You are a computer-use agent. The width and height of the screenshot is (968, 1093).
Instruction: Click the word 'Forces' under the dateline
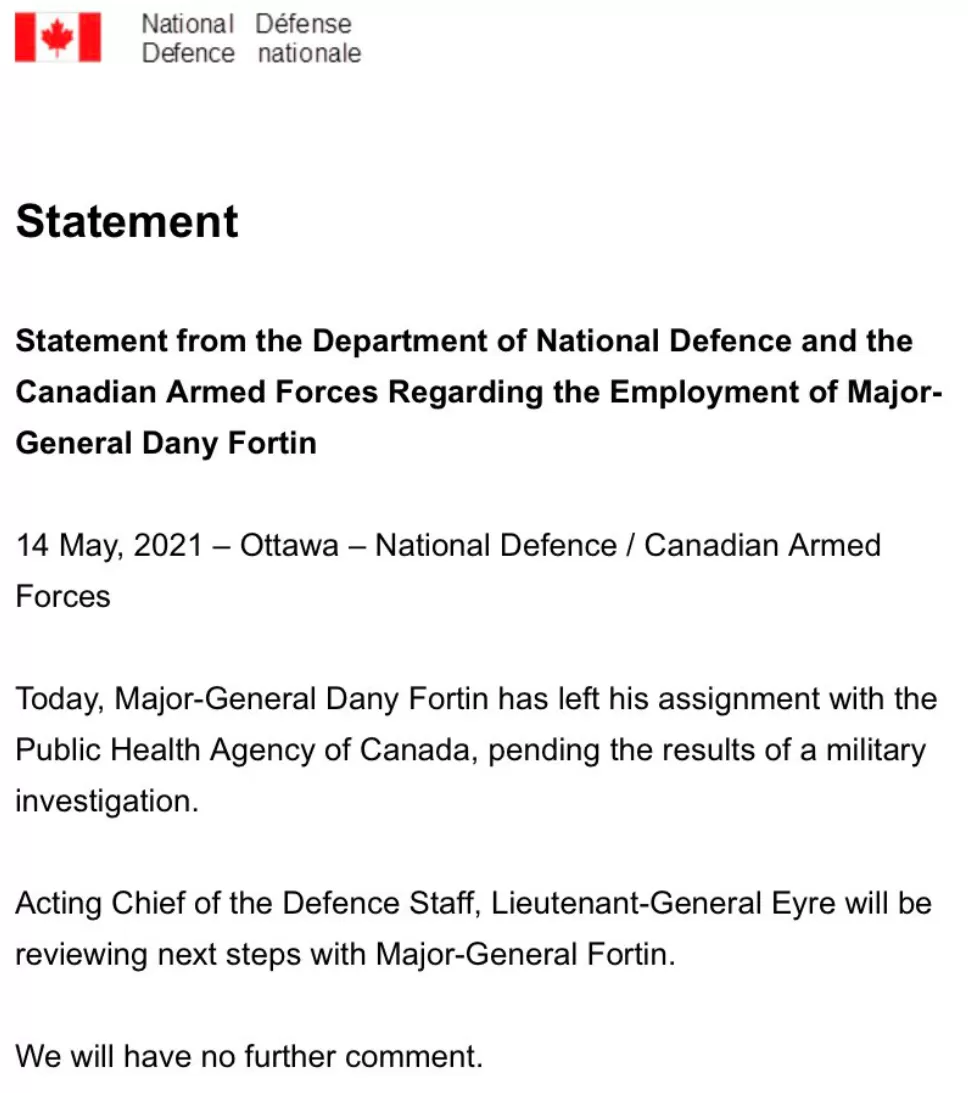coord(63,597)
